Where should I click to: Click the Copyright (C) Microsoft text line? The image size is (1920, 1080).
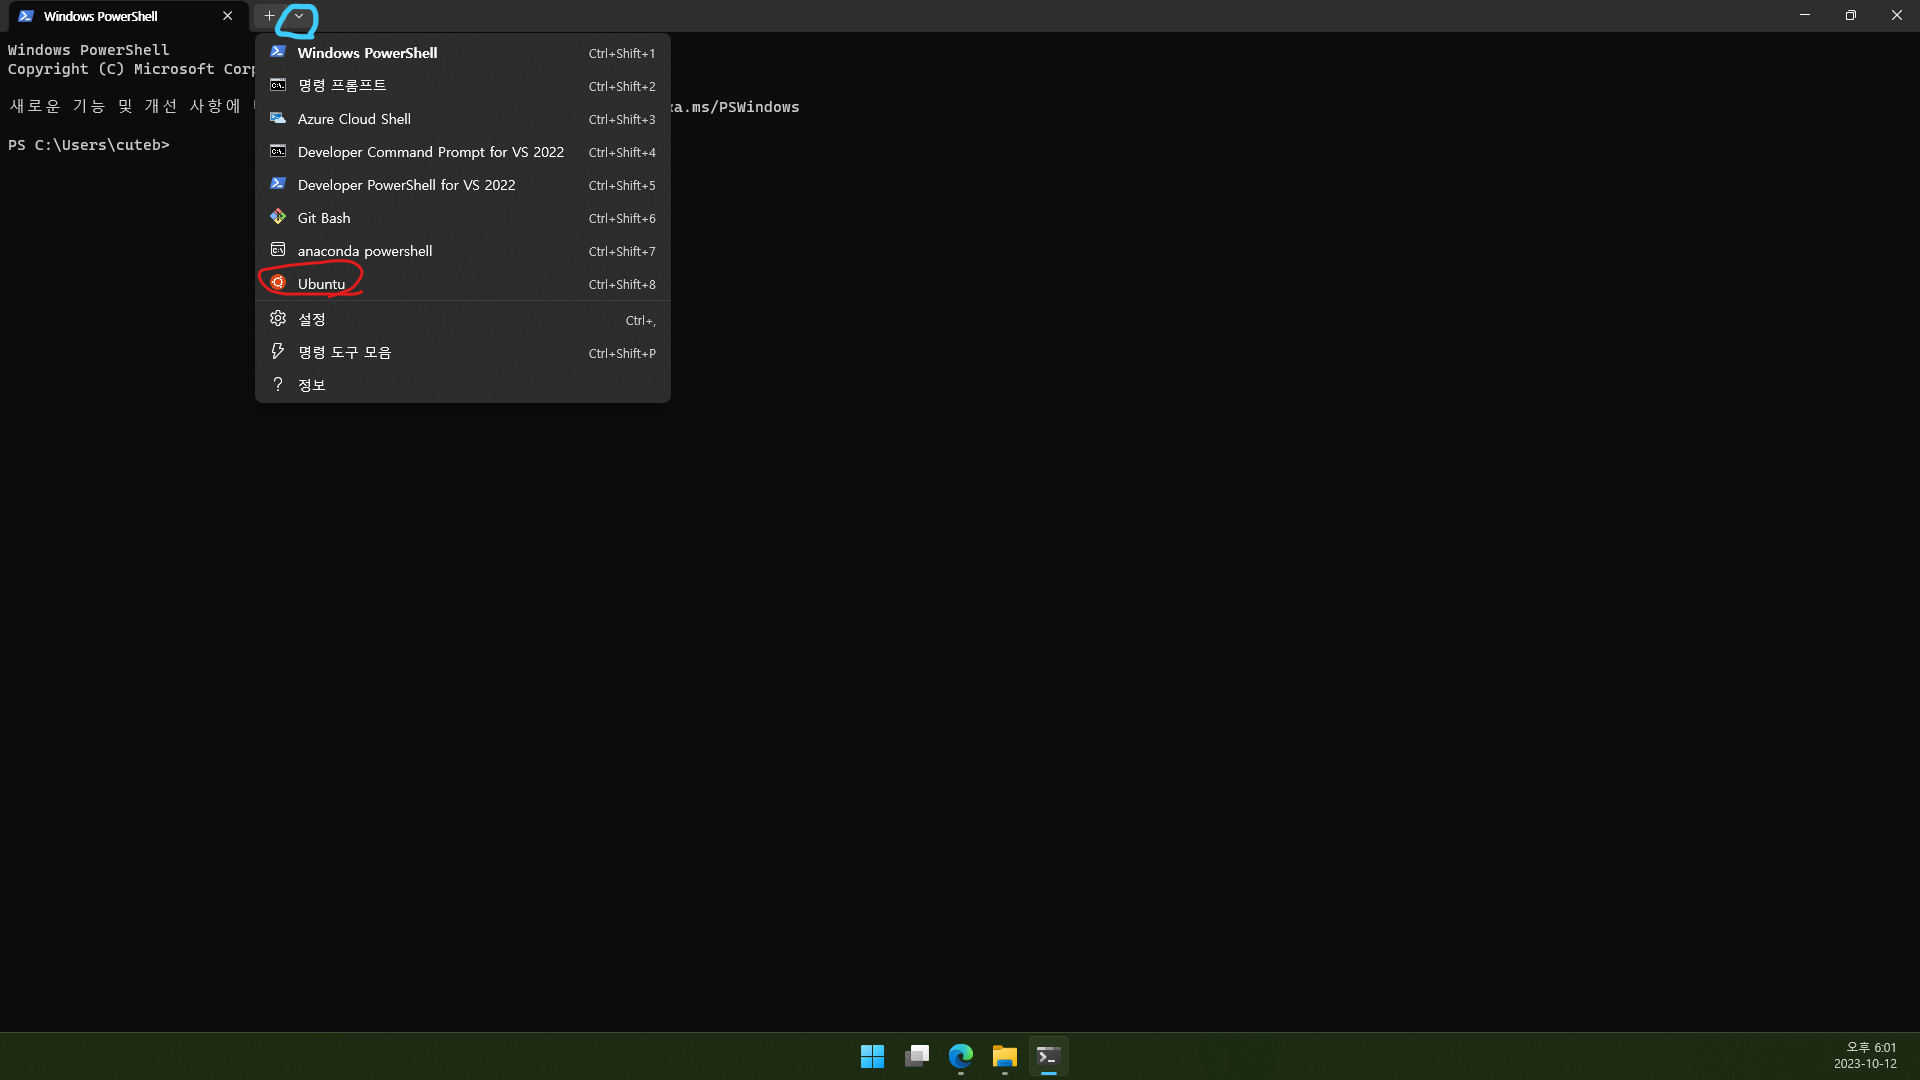click(x=131, y=69)
